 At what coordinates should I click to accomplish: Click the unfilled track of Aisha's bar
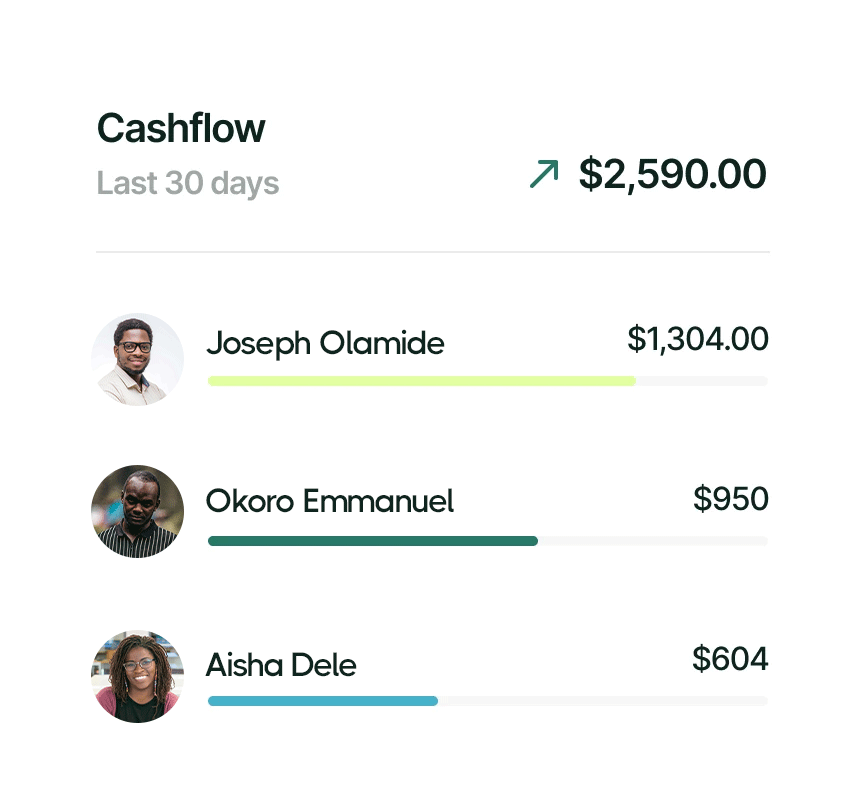click(x=603, y=701)
